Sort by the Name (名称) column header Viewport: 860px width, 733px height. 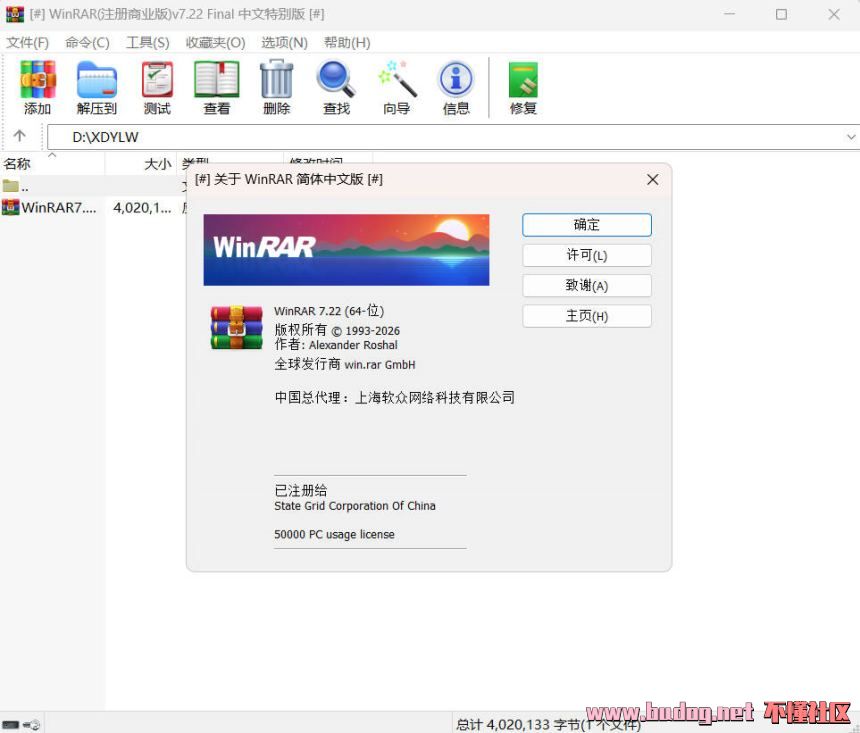point(52,163)
